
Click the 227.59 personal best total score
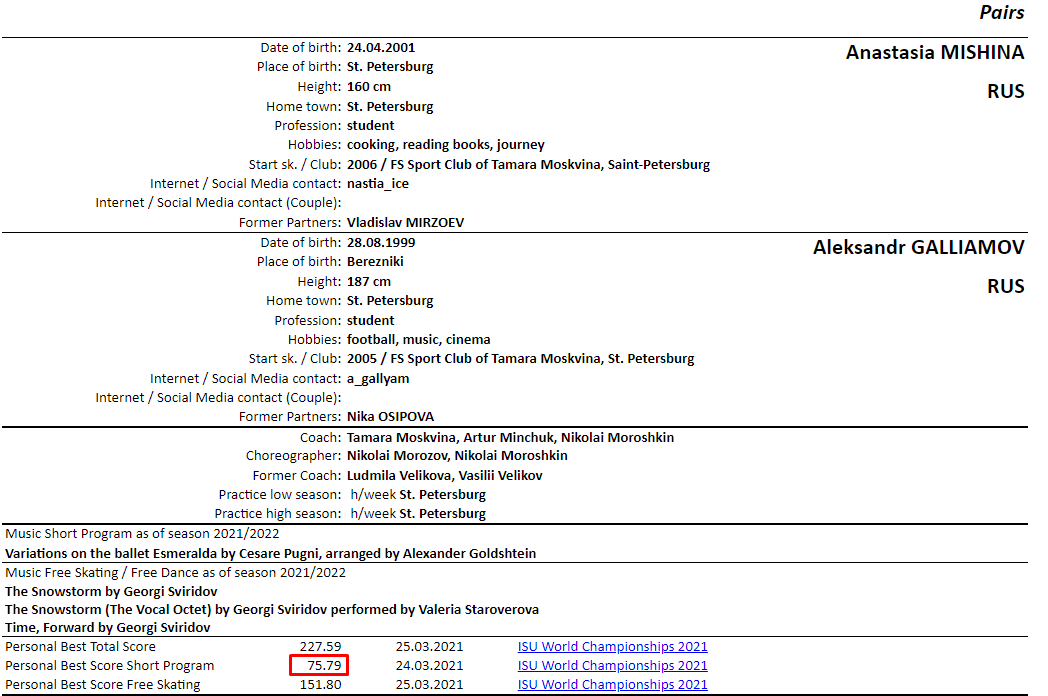pos(320,647)
